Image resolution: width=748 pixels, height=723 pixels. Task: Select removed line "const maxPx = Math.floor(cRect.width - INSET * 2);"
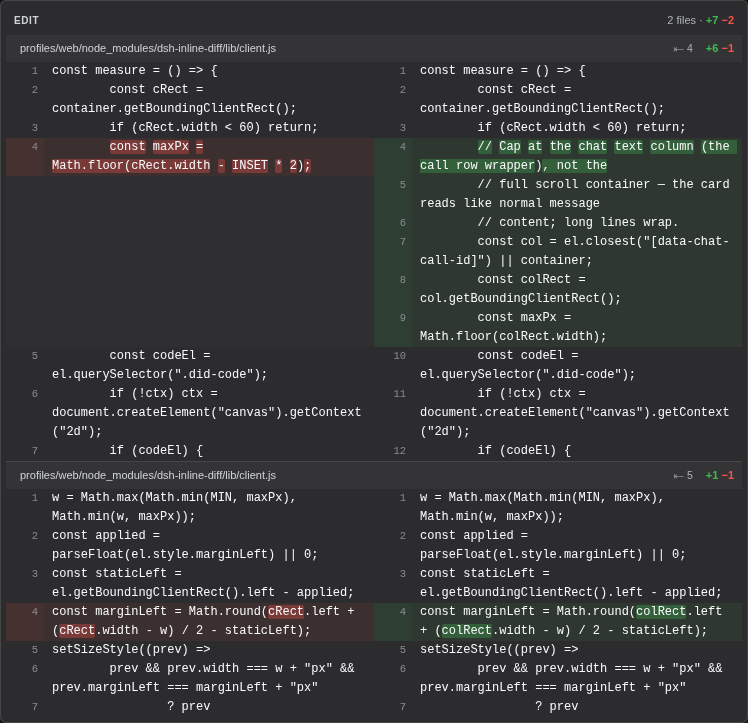[x=190, y=156]
